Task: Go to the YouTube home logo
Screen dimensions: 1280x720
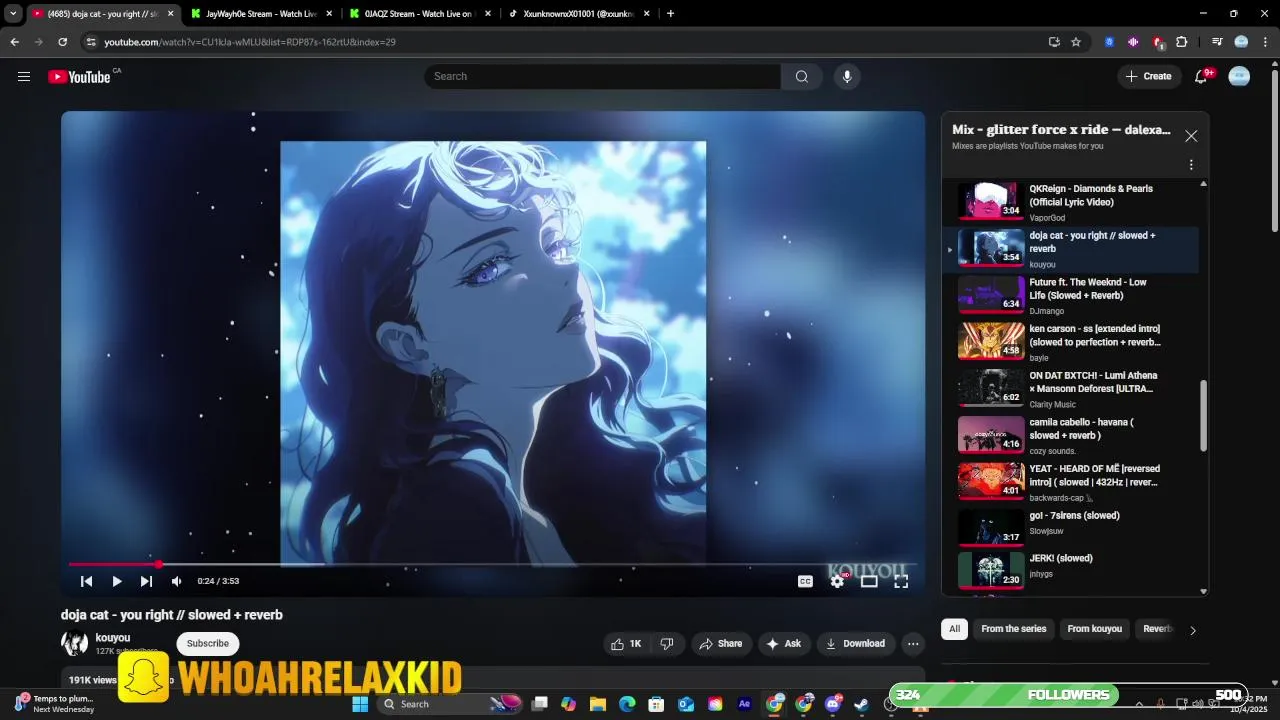Action: tap(79, 77)
